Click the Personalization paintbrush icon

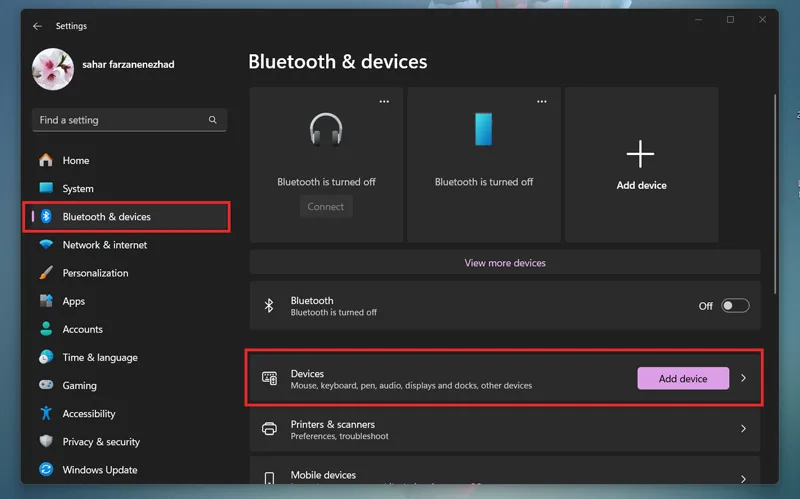(46, 272)
